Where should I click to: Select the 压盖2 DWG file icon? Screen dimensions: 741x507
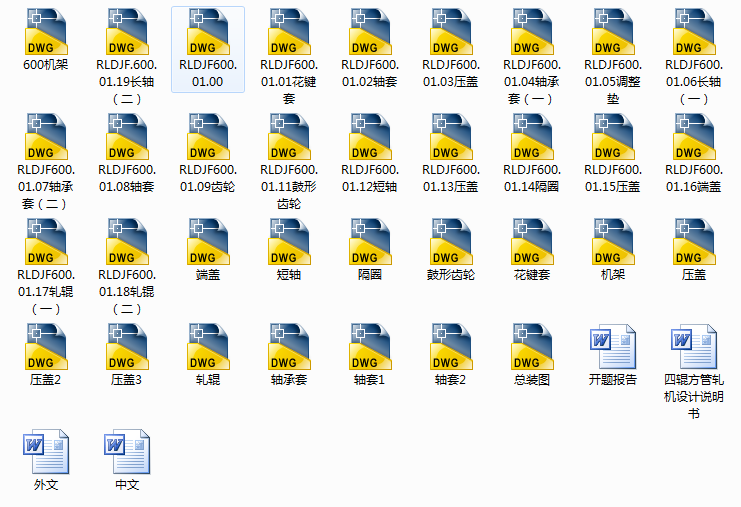click(46, 346)
